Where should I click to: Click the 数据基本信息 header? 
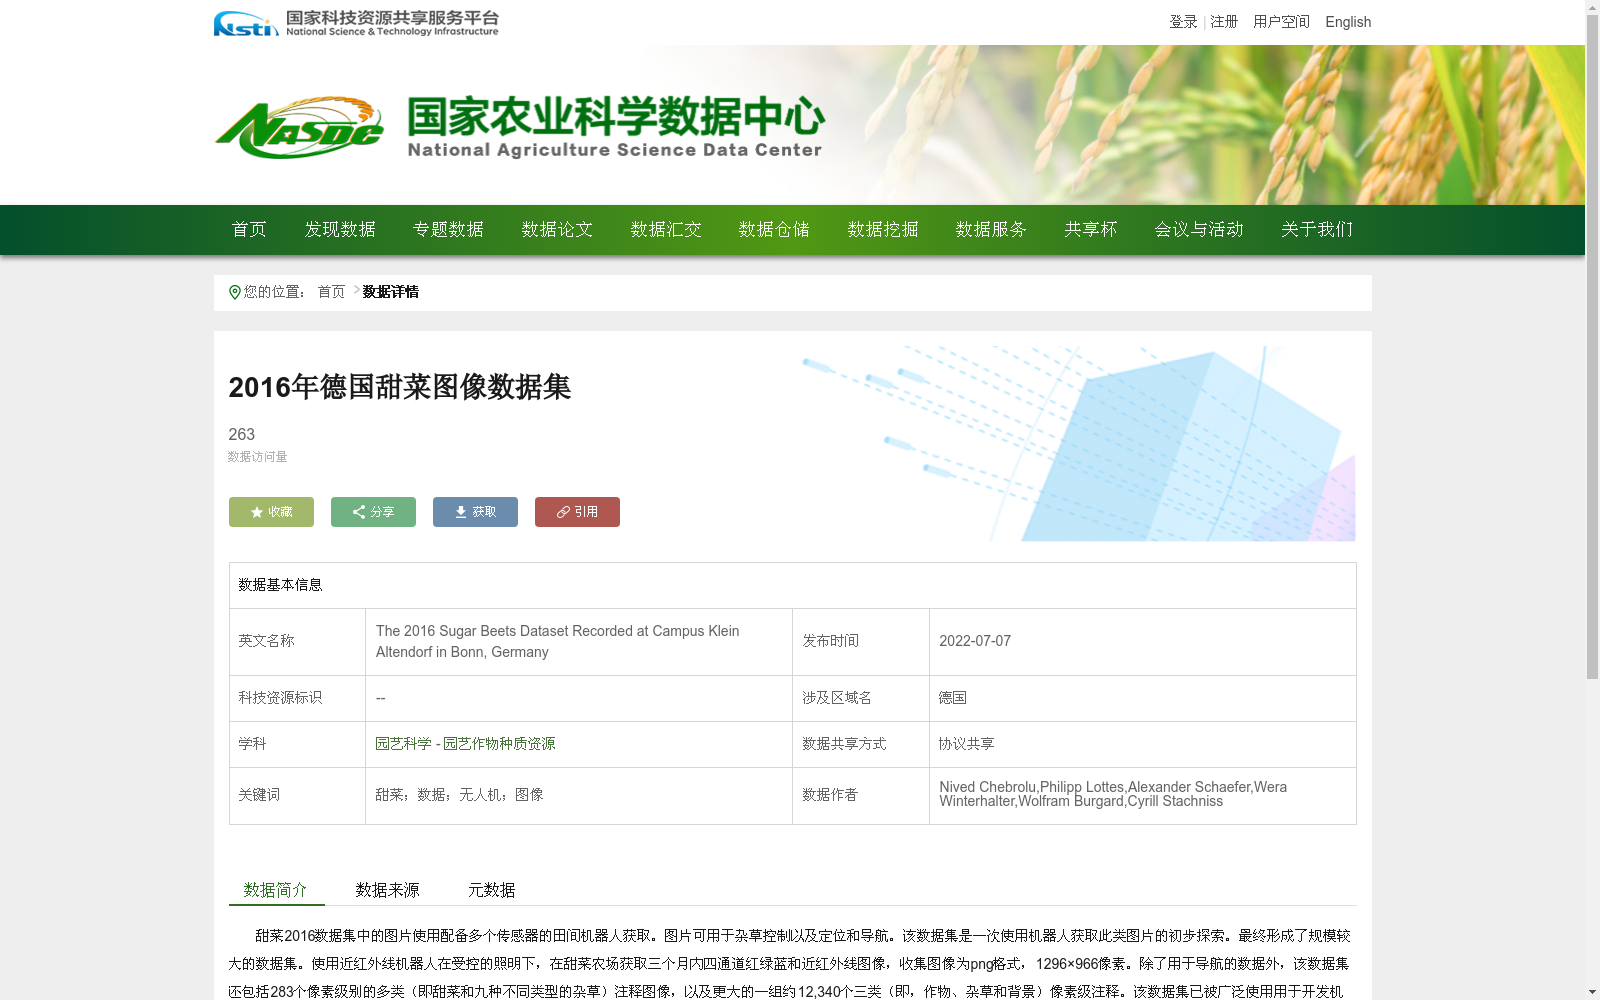click(280, 585)
